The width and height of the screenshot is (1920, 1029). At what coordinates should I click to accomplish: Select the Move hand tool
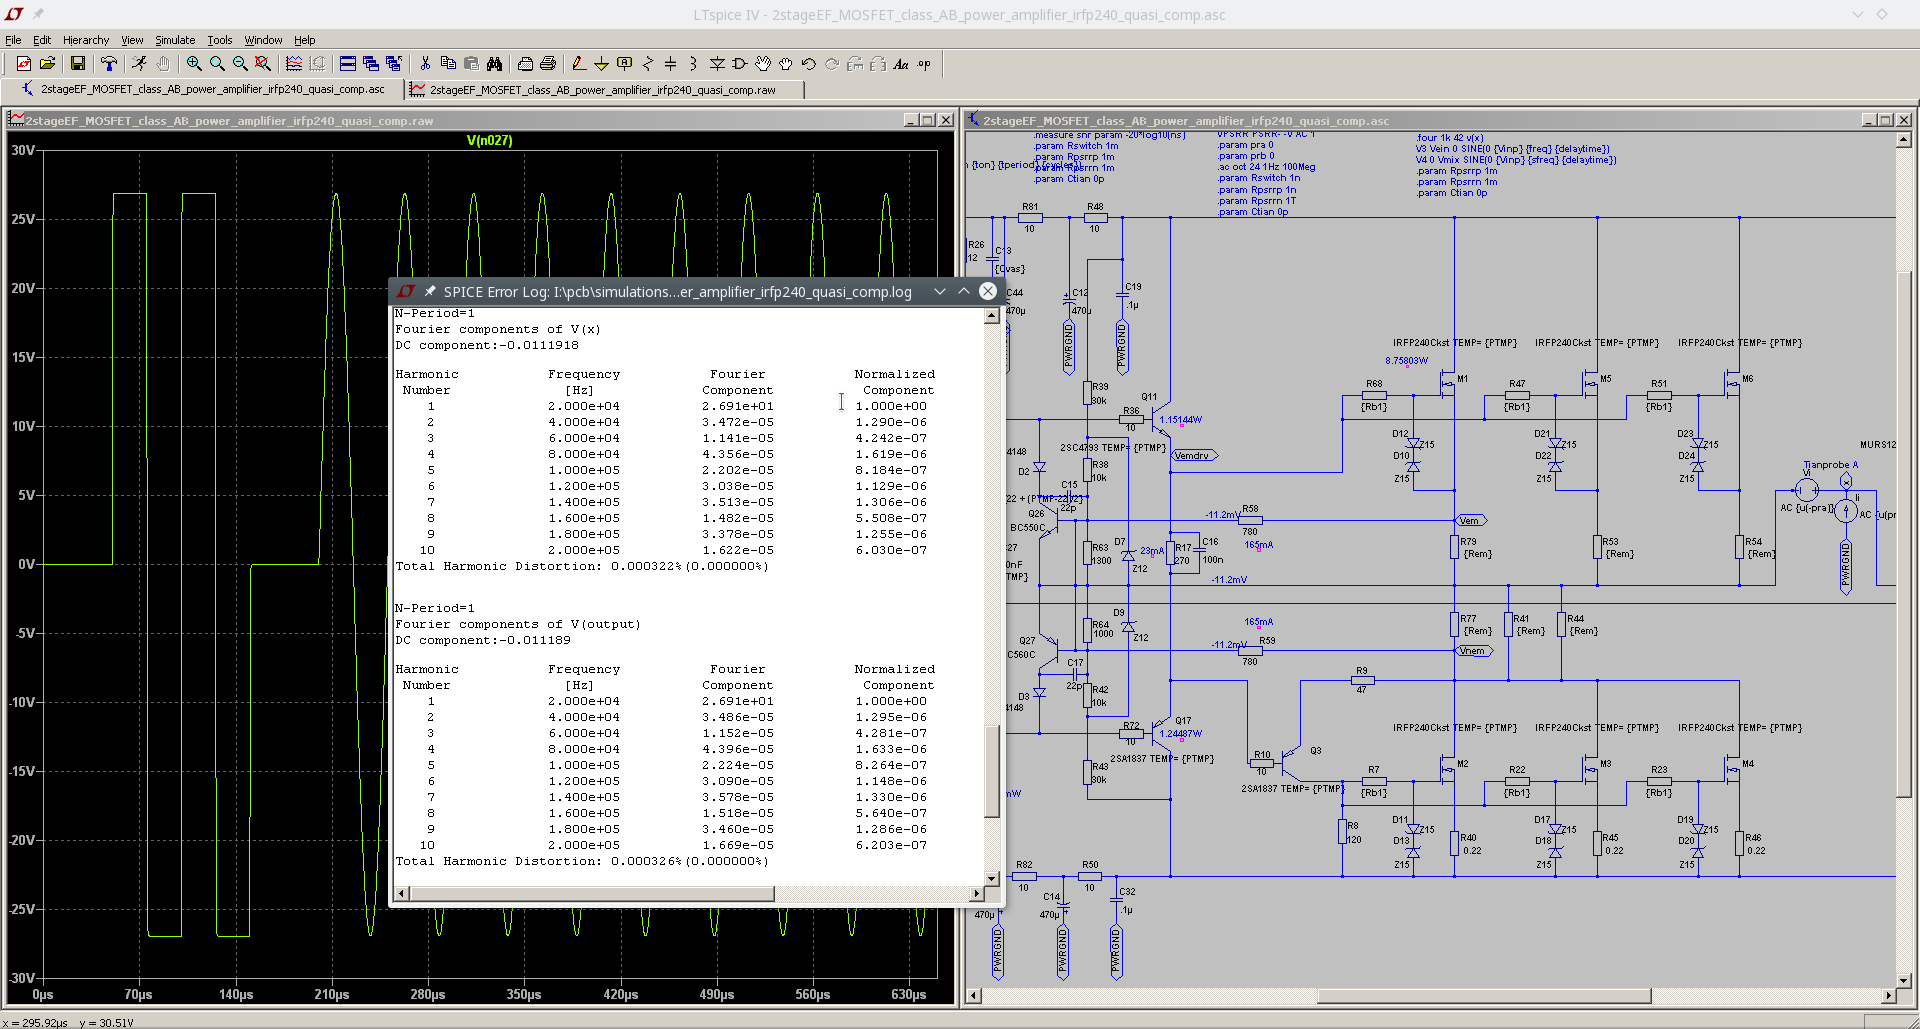763,64
